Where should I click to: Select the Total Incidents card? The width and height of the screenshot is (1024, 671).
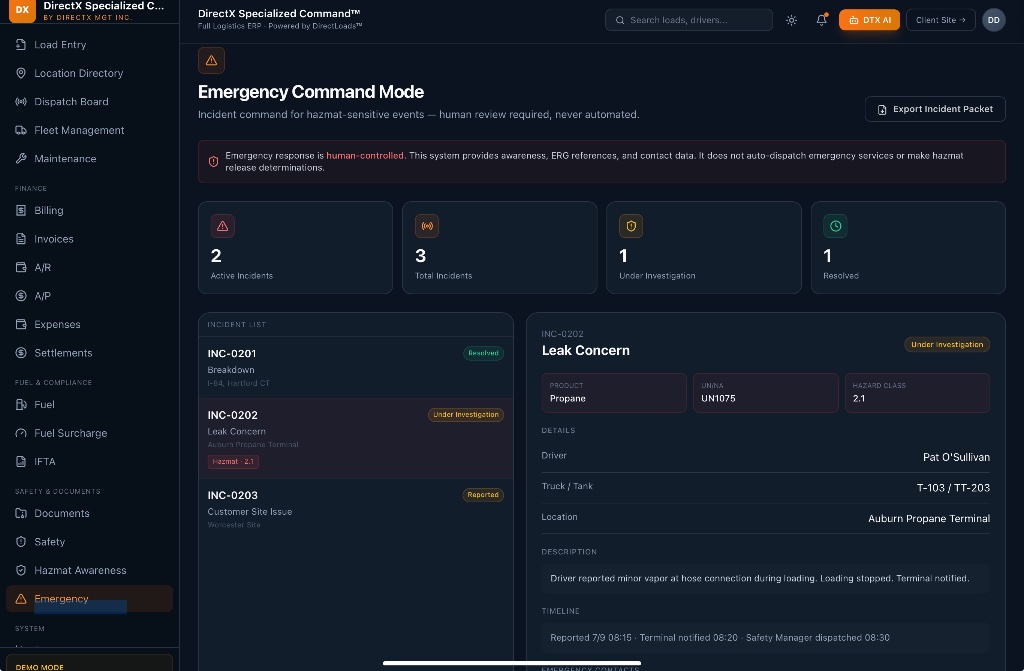click(500, 248)
